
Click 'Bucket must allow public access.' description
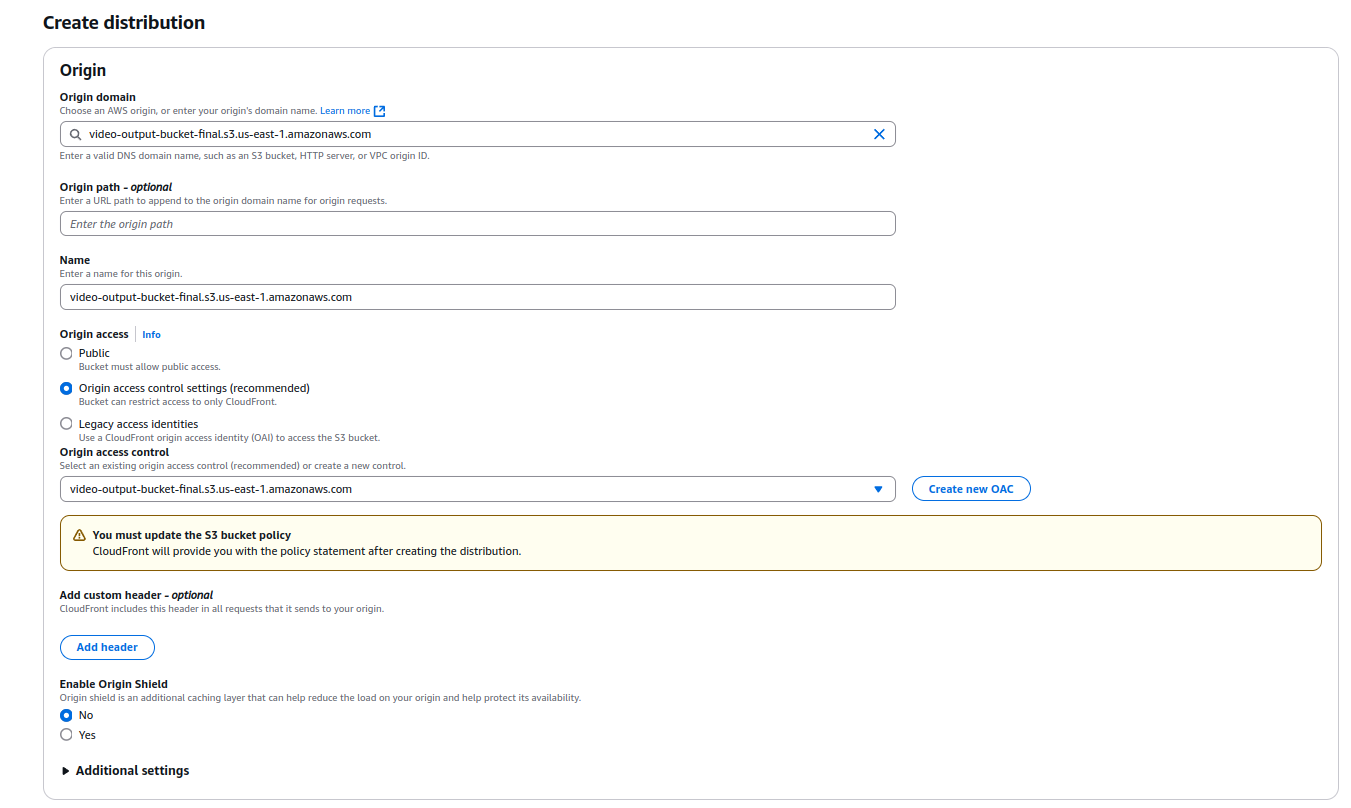[x=150, y=367]
